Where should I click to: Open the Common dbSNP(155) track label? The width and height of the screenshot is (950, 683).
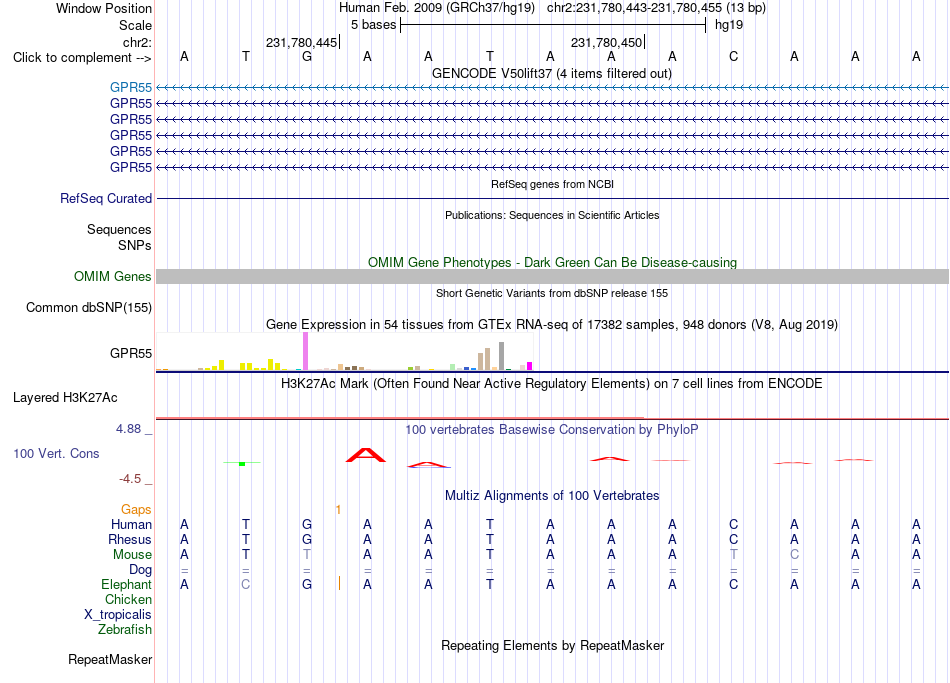click(x=89, y=307)
